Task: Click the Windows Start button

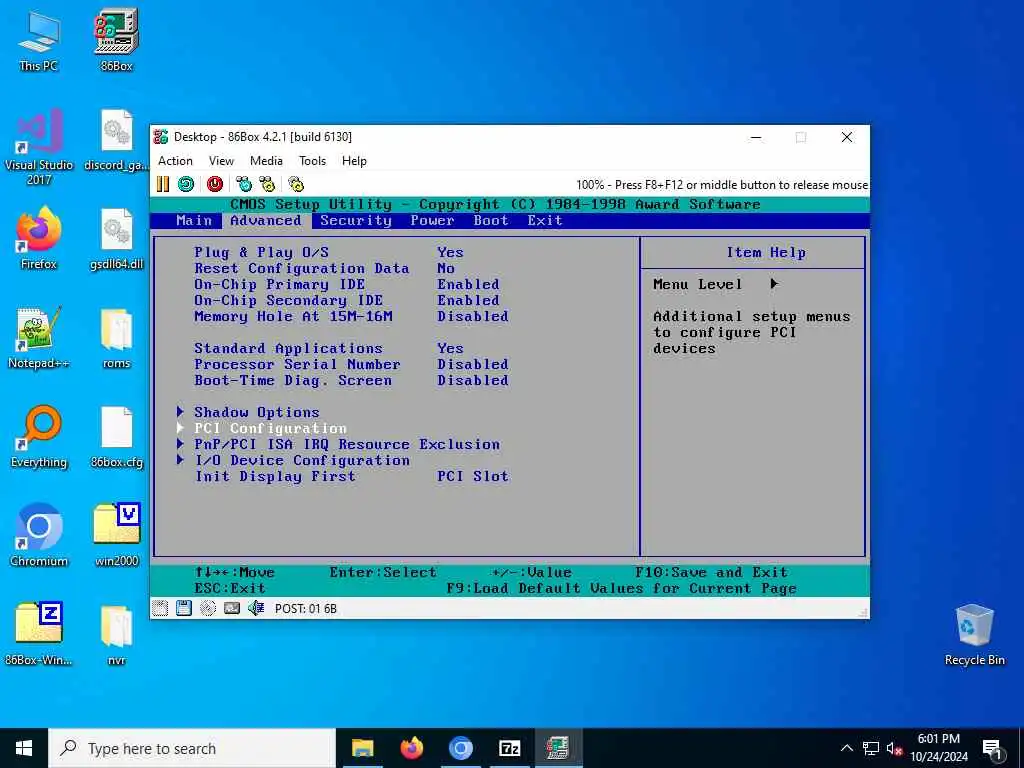Action: tap(24, 748)
